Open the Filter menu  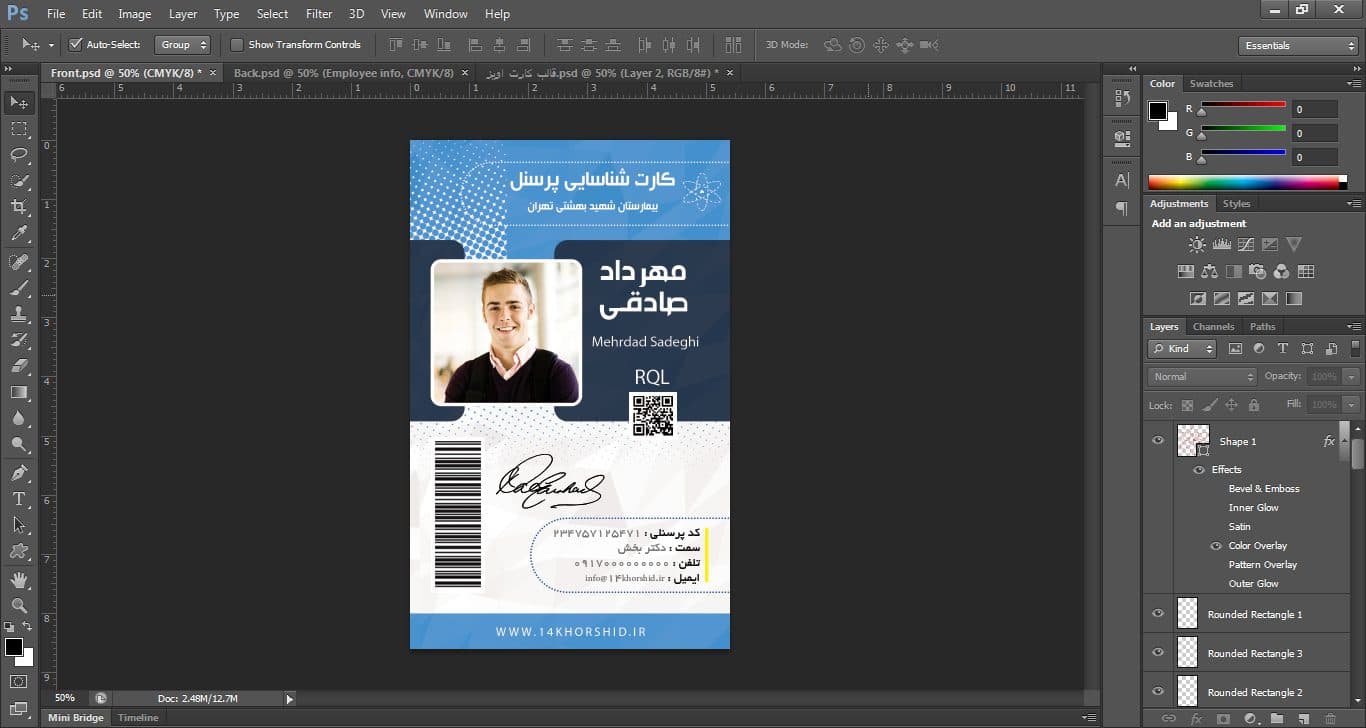(319, 14)
